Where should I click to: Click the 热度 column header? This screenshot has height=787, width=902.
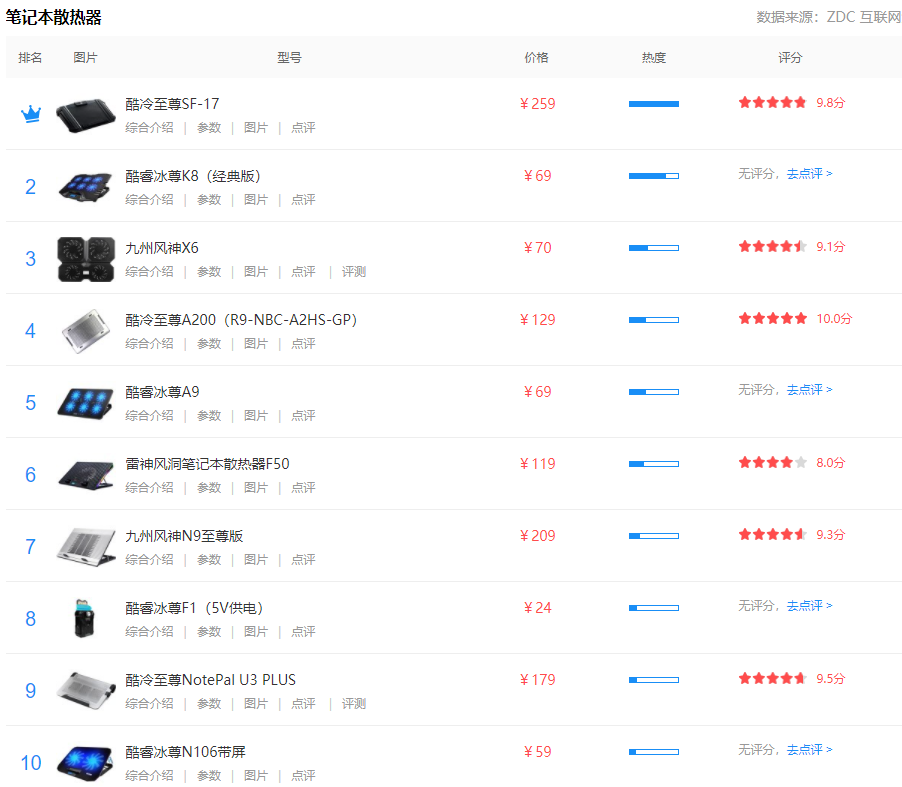pyautogui.click(x=653, y=58)
